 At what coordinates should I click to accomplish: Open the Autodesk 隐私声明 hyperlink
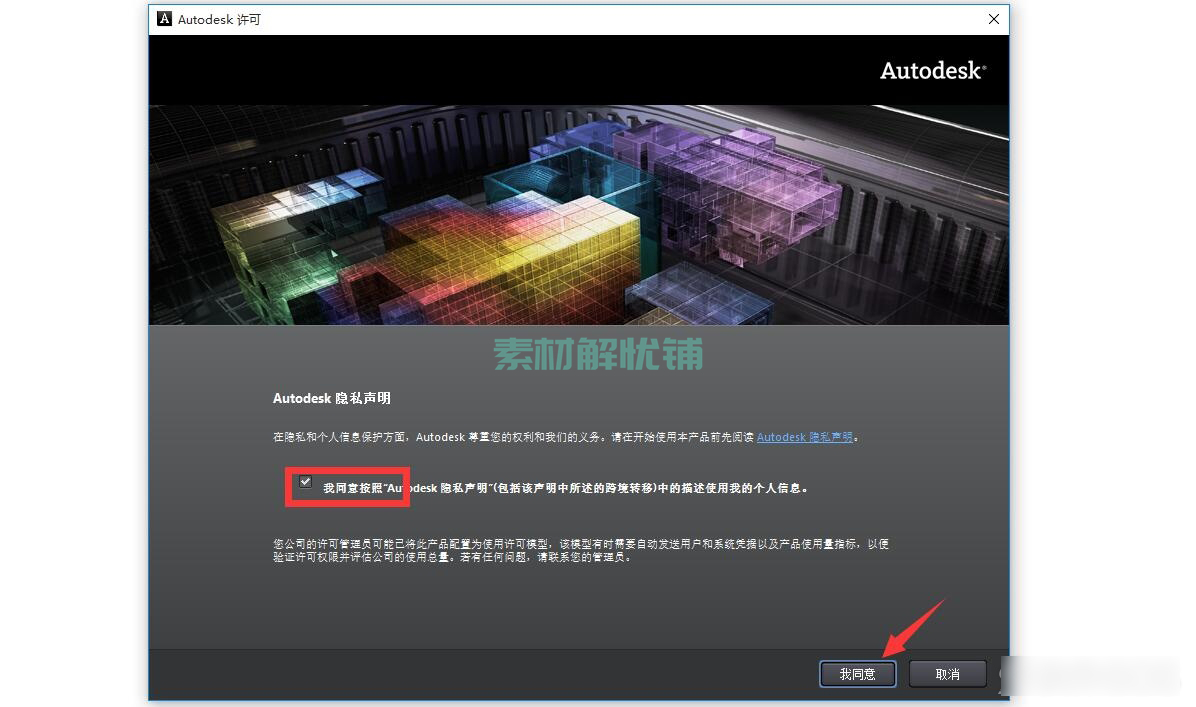[805, 437]
